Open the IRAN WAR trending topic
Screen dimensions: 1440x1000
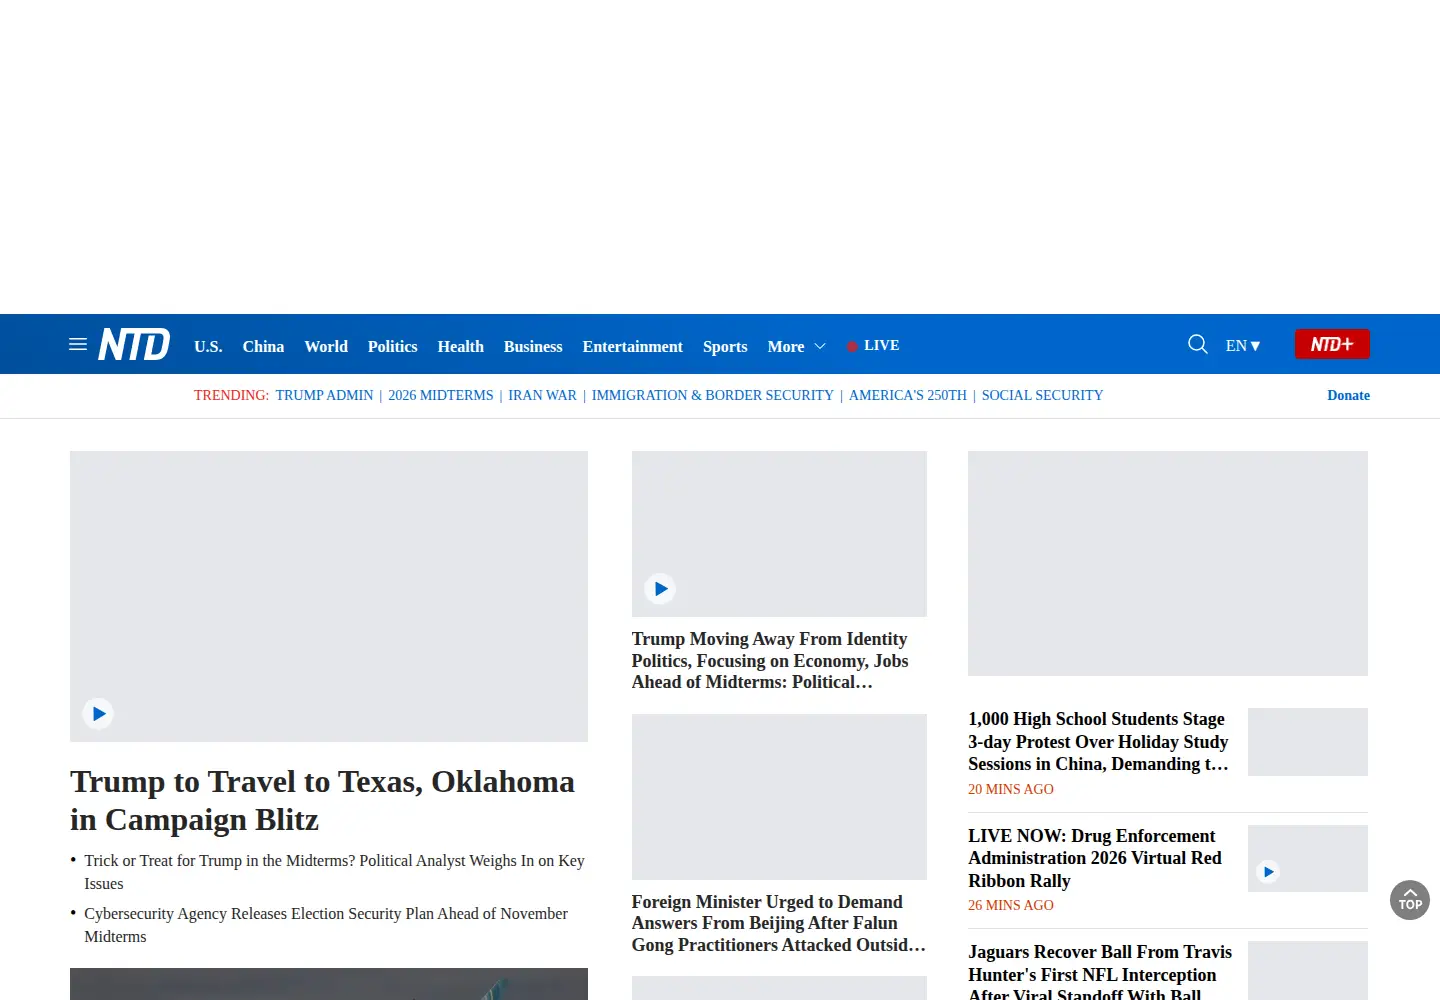coord(542,396)
